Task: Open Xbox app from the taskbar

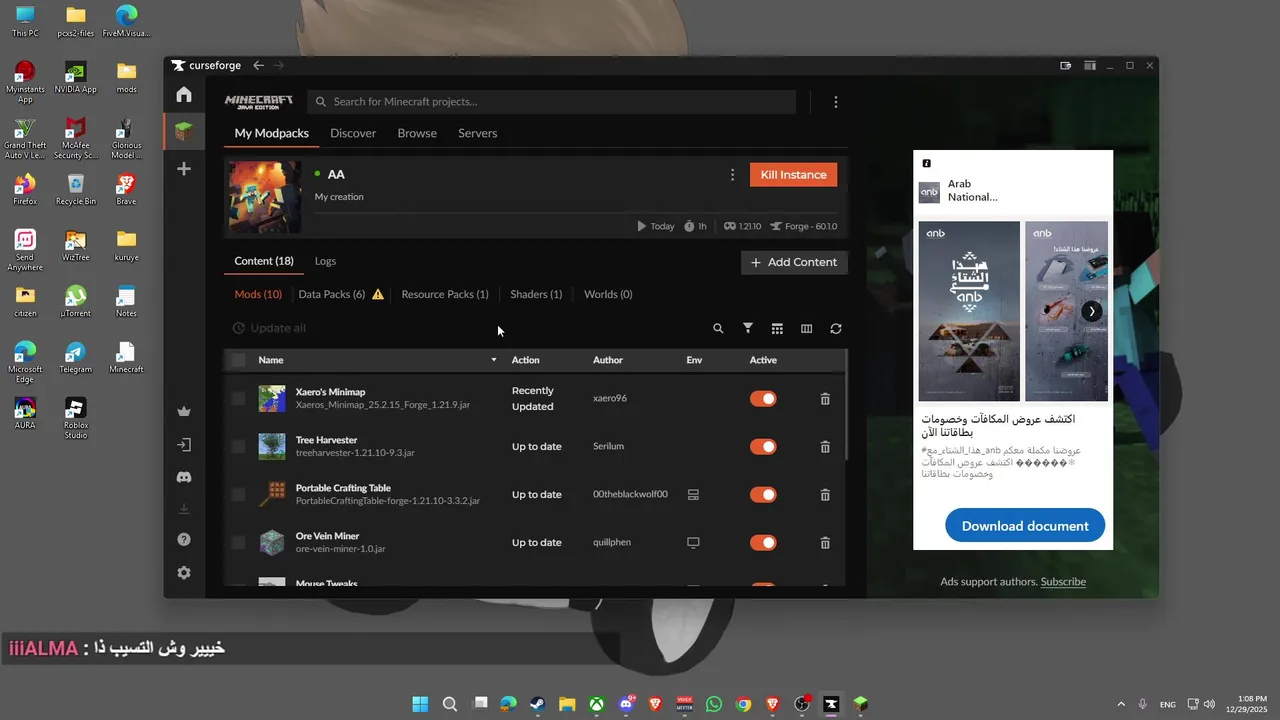Action: [596, 704]
